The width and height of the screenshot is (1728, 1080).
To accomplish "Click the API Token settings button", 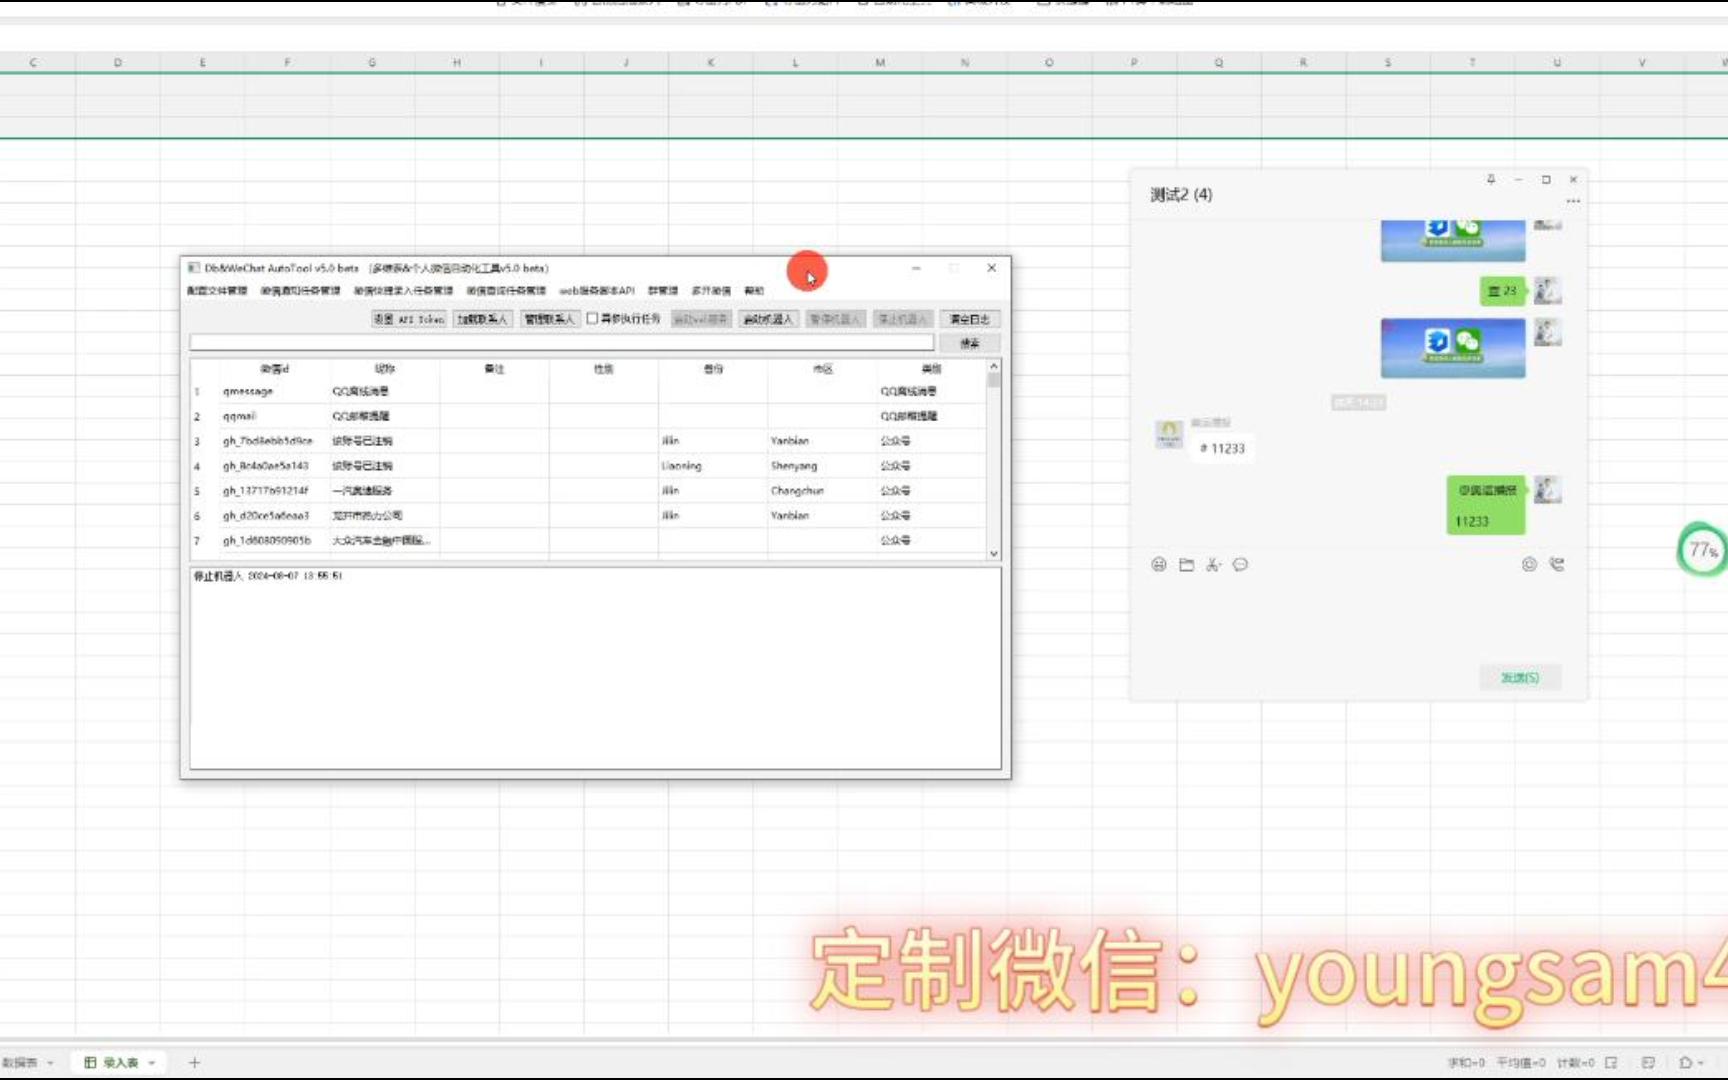I will pos(409,319).
